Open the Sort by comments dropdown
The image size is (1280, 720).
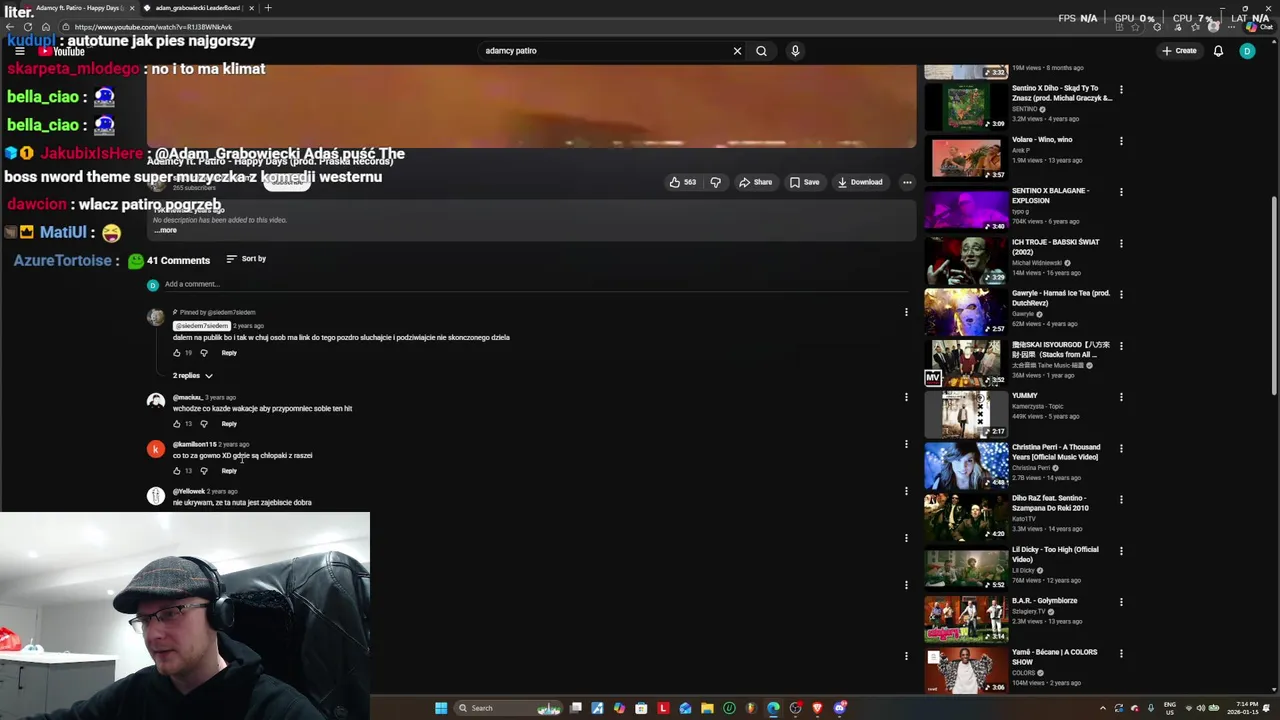(246, 259)
